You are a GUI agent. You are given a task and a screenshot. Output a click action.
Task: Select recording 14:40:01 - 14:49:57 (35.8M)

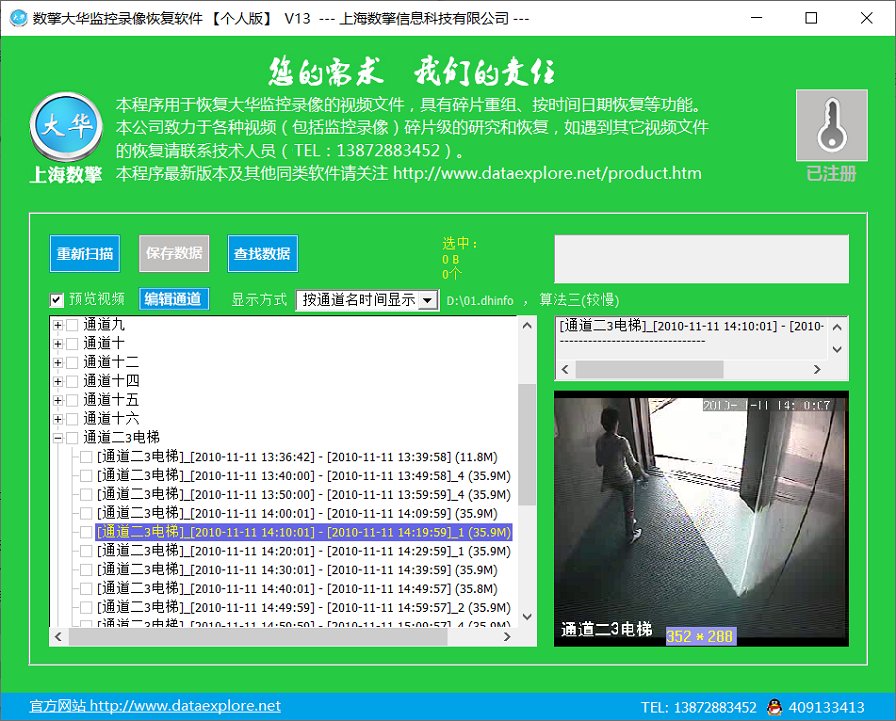(297, 589)
